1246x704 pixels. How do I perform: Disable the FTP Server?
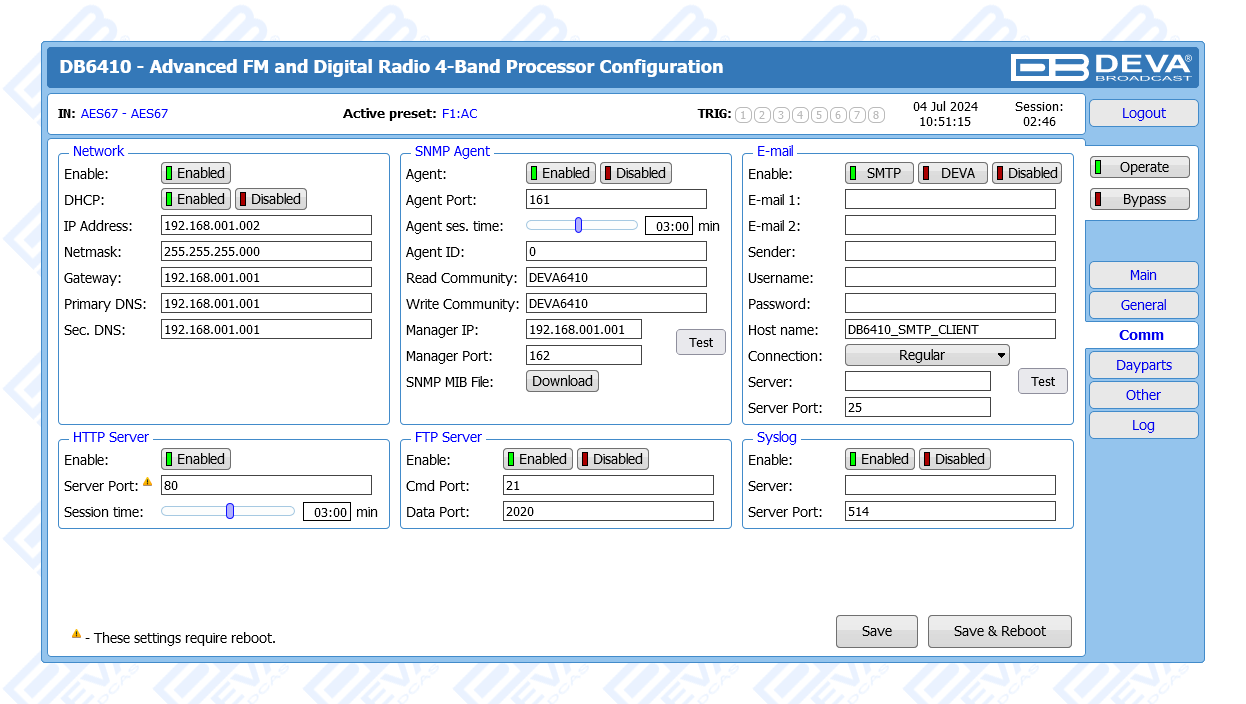coord(612,459)
